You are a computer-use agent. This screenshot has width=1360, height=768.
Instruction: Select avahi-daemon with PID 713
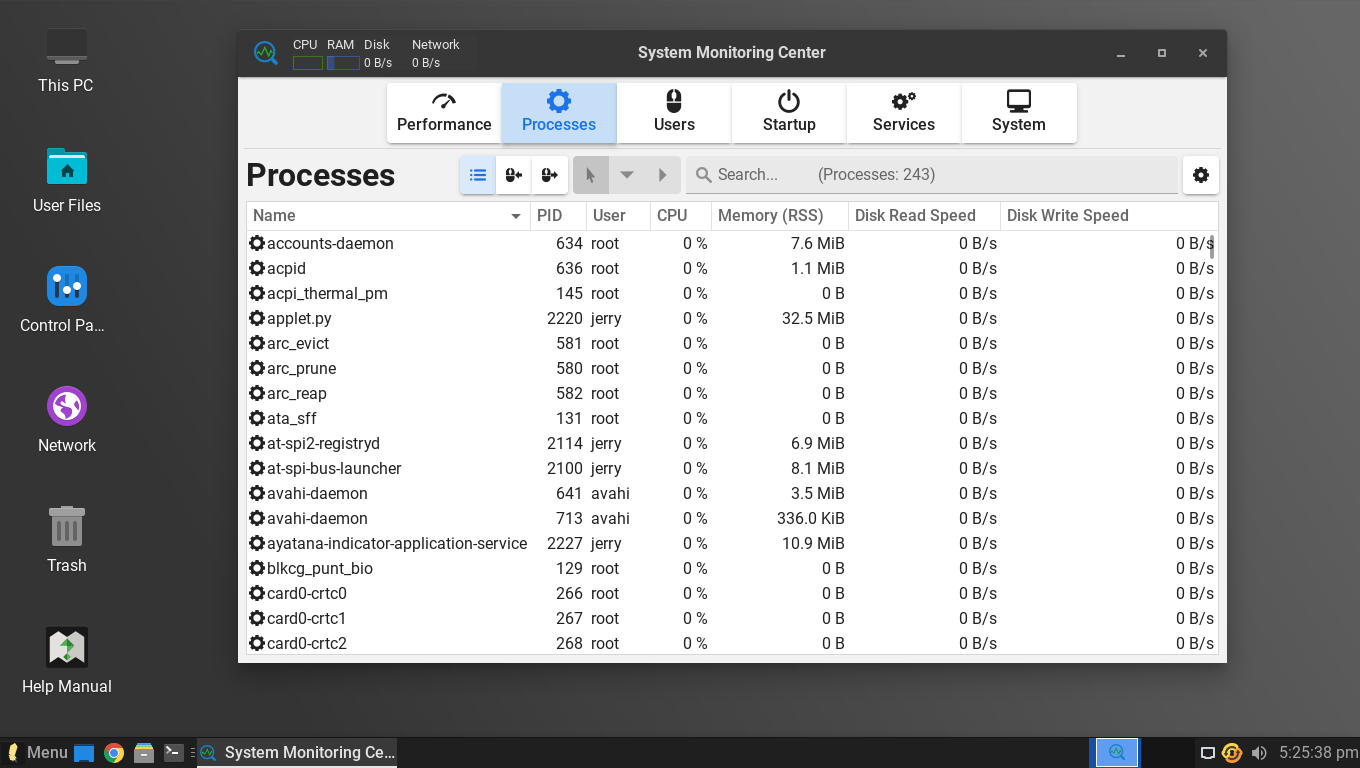[732, 518]
